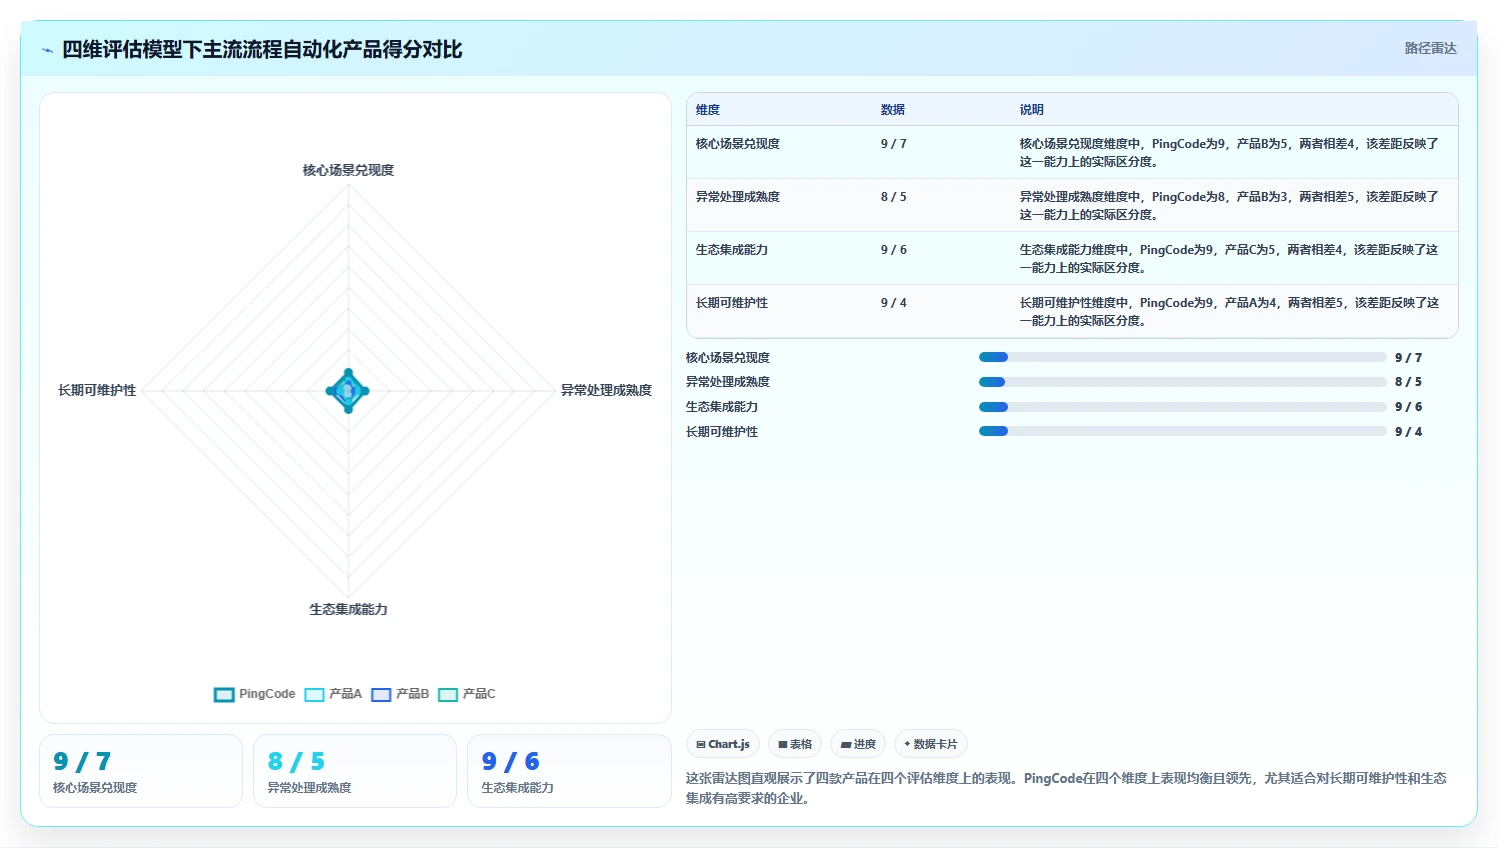Image resolution: width=1498 pixels, height=848 pixels.
Task: Click the 核心场景兑现度 progress bar
Action: (x=1183, y=357)
